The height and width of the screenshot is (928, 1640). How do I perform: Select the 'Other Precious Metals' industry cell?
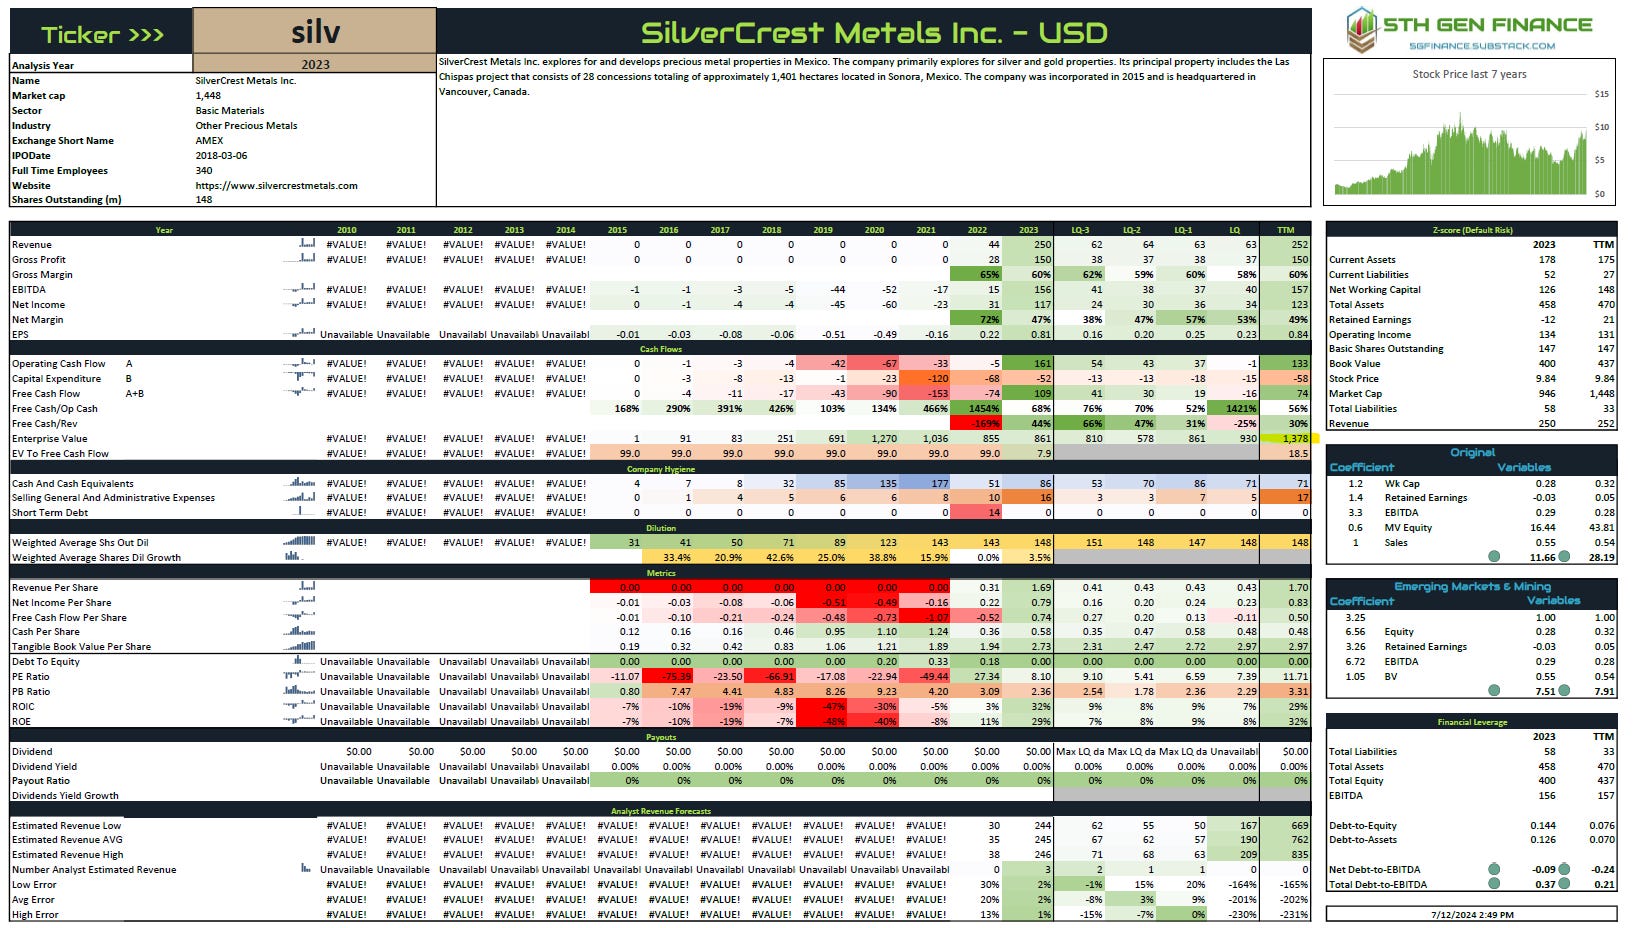pyautogui.click(x=246, y=126)
